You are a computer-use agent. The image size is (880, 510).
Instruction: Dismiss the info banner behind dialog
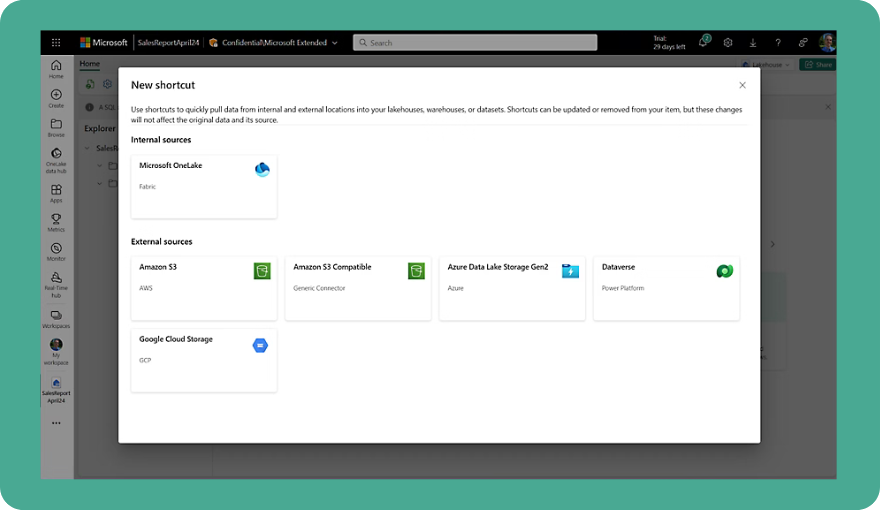828,107
